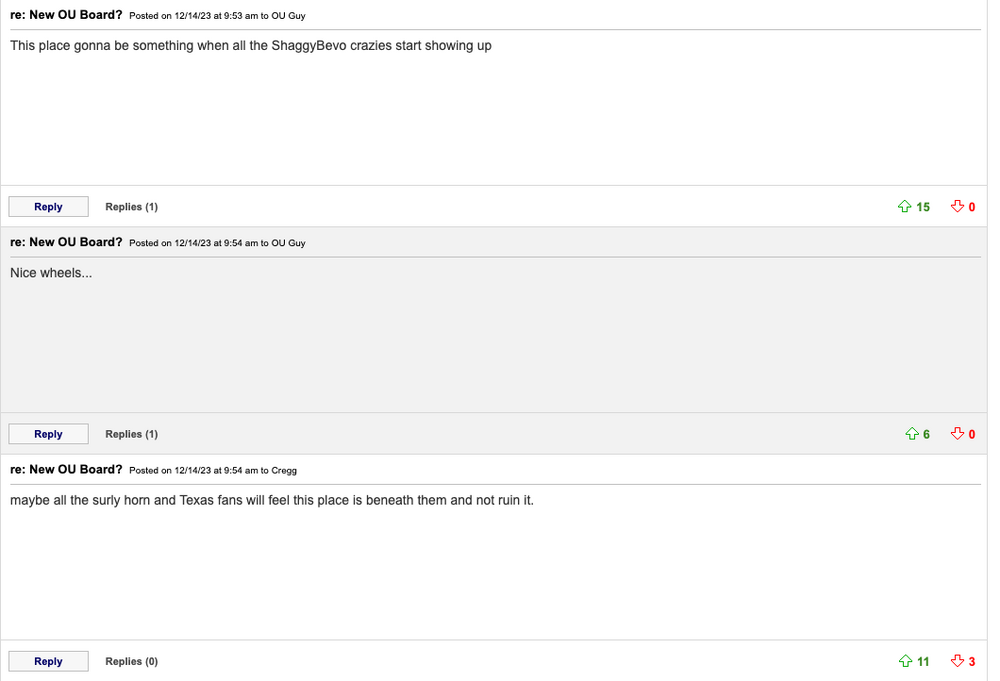Show Replies (0) under surly horn post
Screen dimensions: 1000x681
tap(131, 661)
